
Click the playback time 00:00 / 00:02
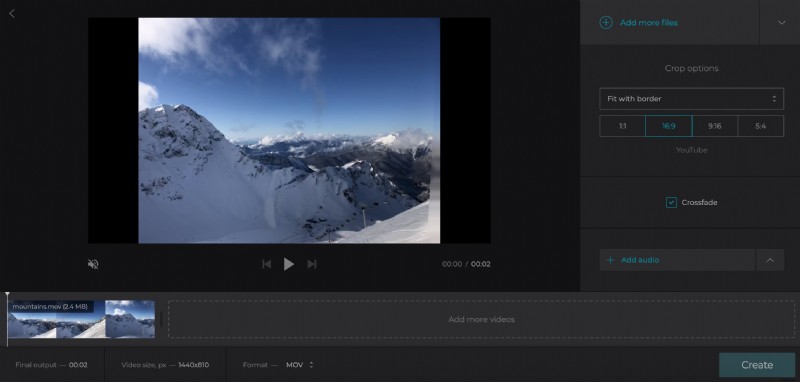pos(466,264)
